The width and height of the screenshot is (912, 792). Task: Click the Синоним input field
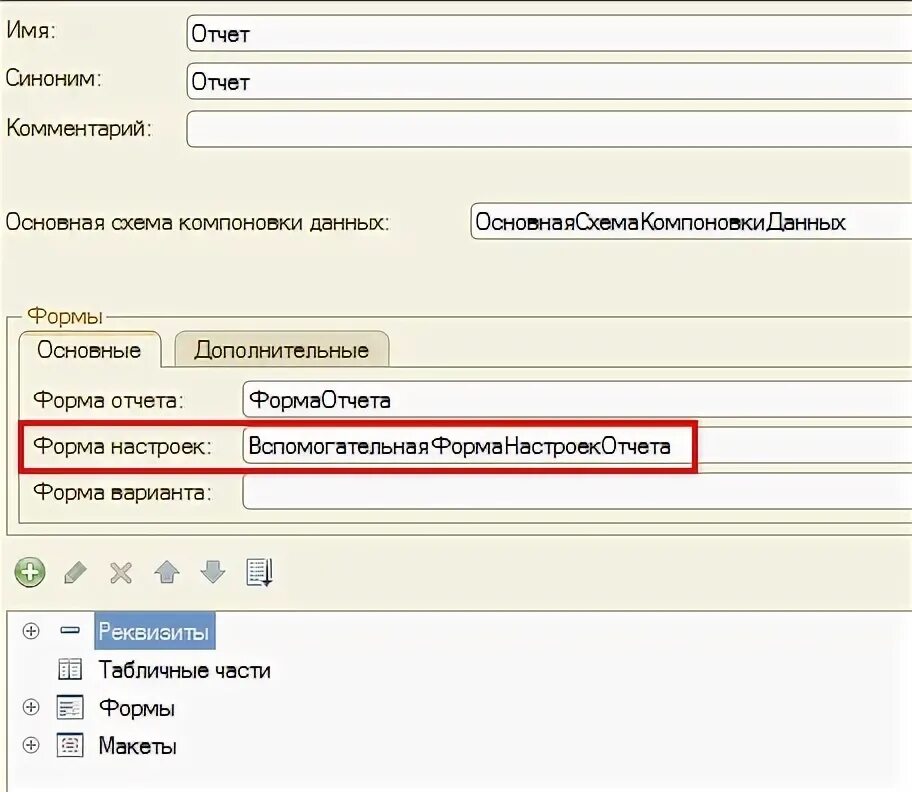point(549,81)
